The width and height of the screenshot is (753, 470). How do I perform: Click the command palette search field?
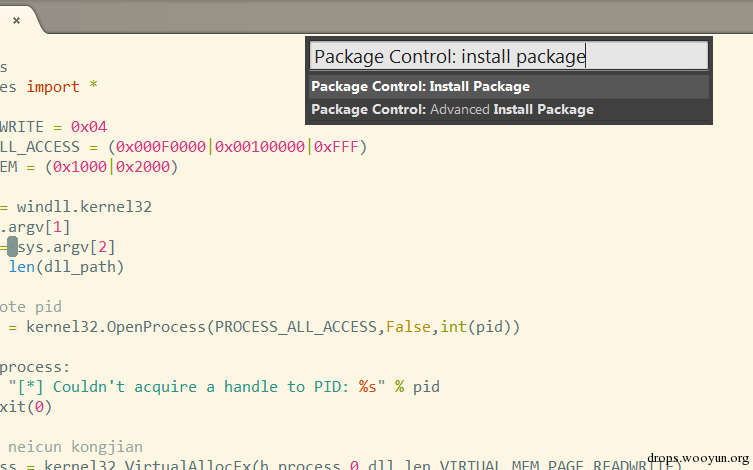tap(509, 56)
